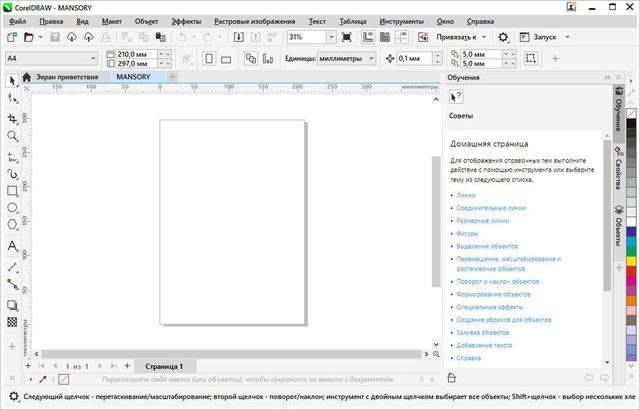Switch to the Экран приветствия tab
The image size is (640, 410).
[x=68, y=76]
